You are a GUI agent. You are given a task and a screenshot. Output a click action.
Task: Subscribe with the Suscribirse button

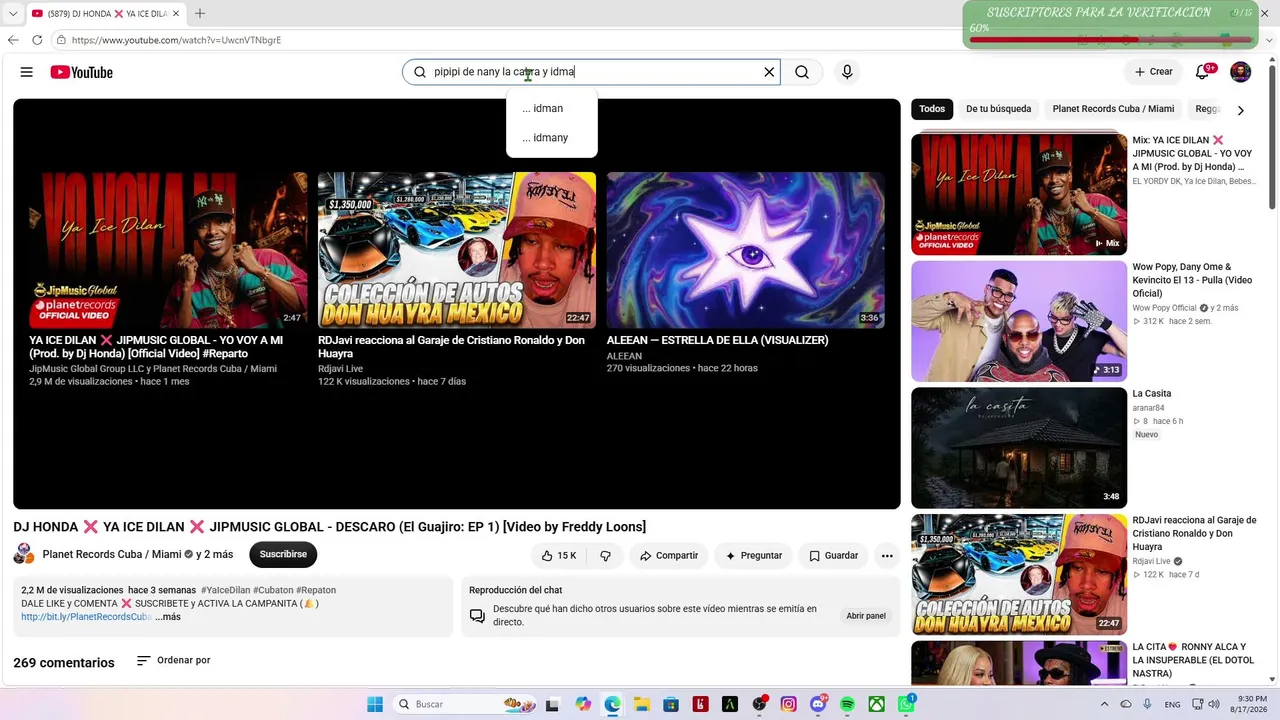pyautogui.click(x=283, y=554)
